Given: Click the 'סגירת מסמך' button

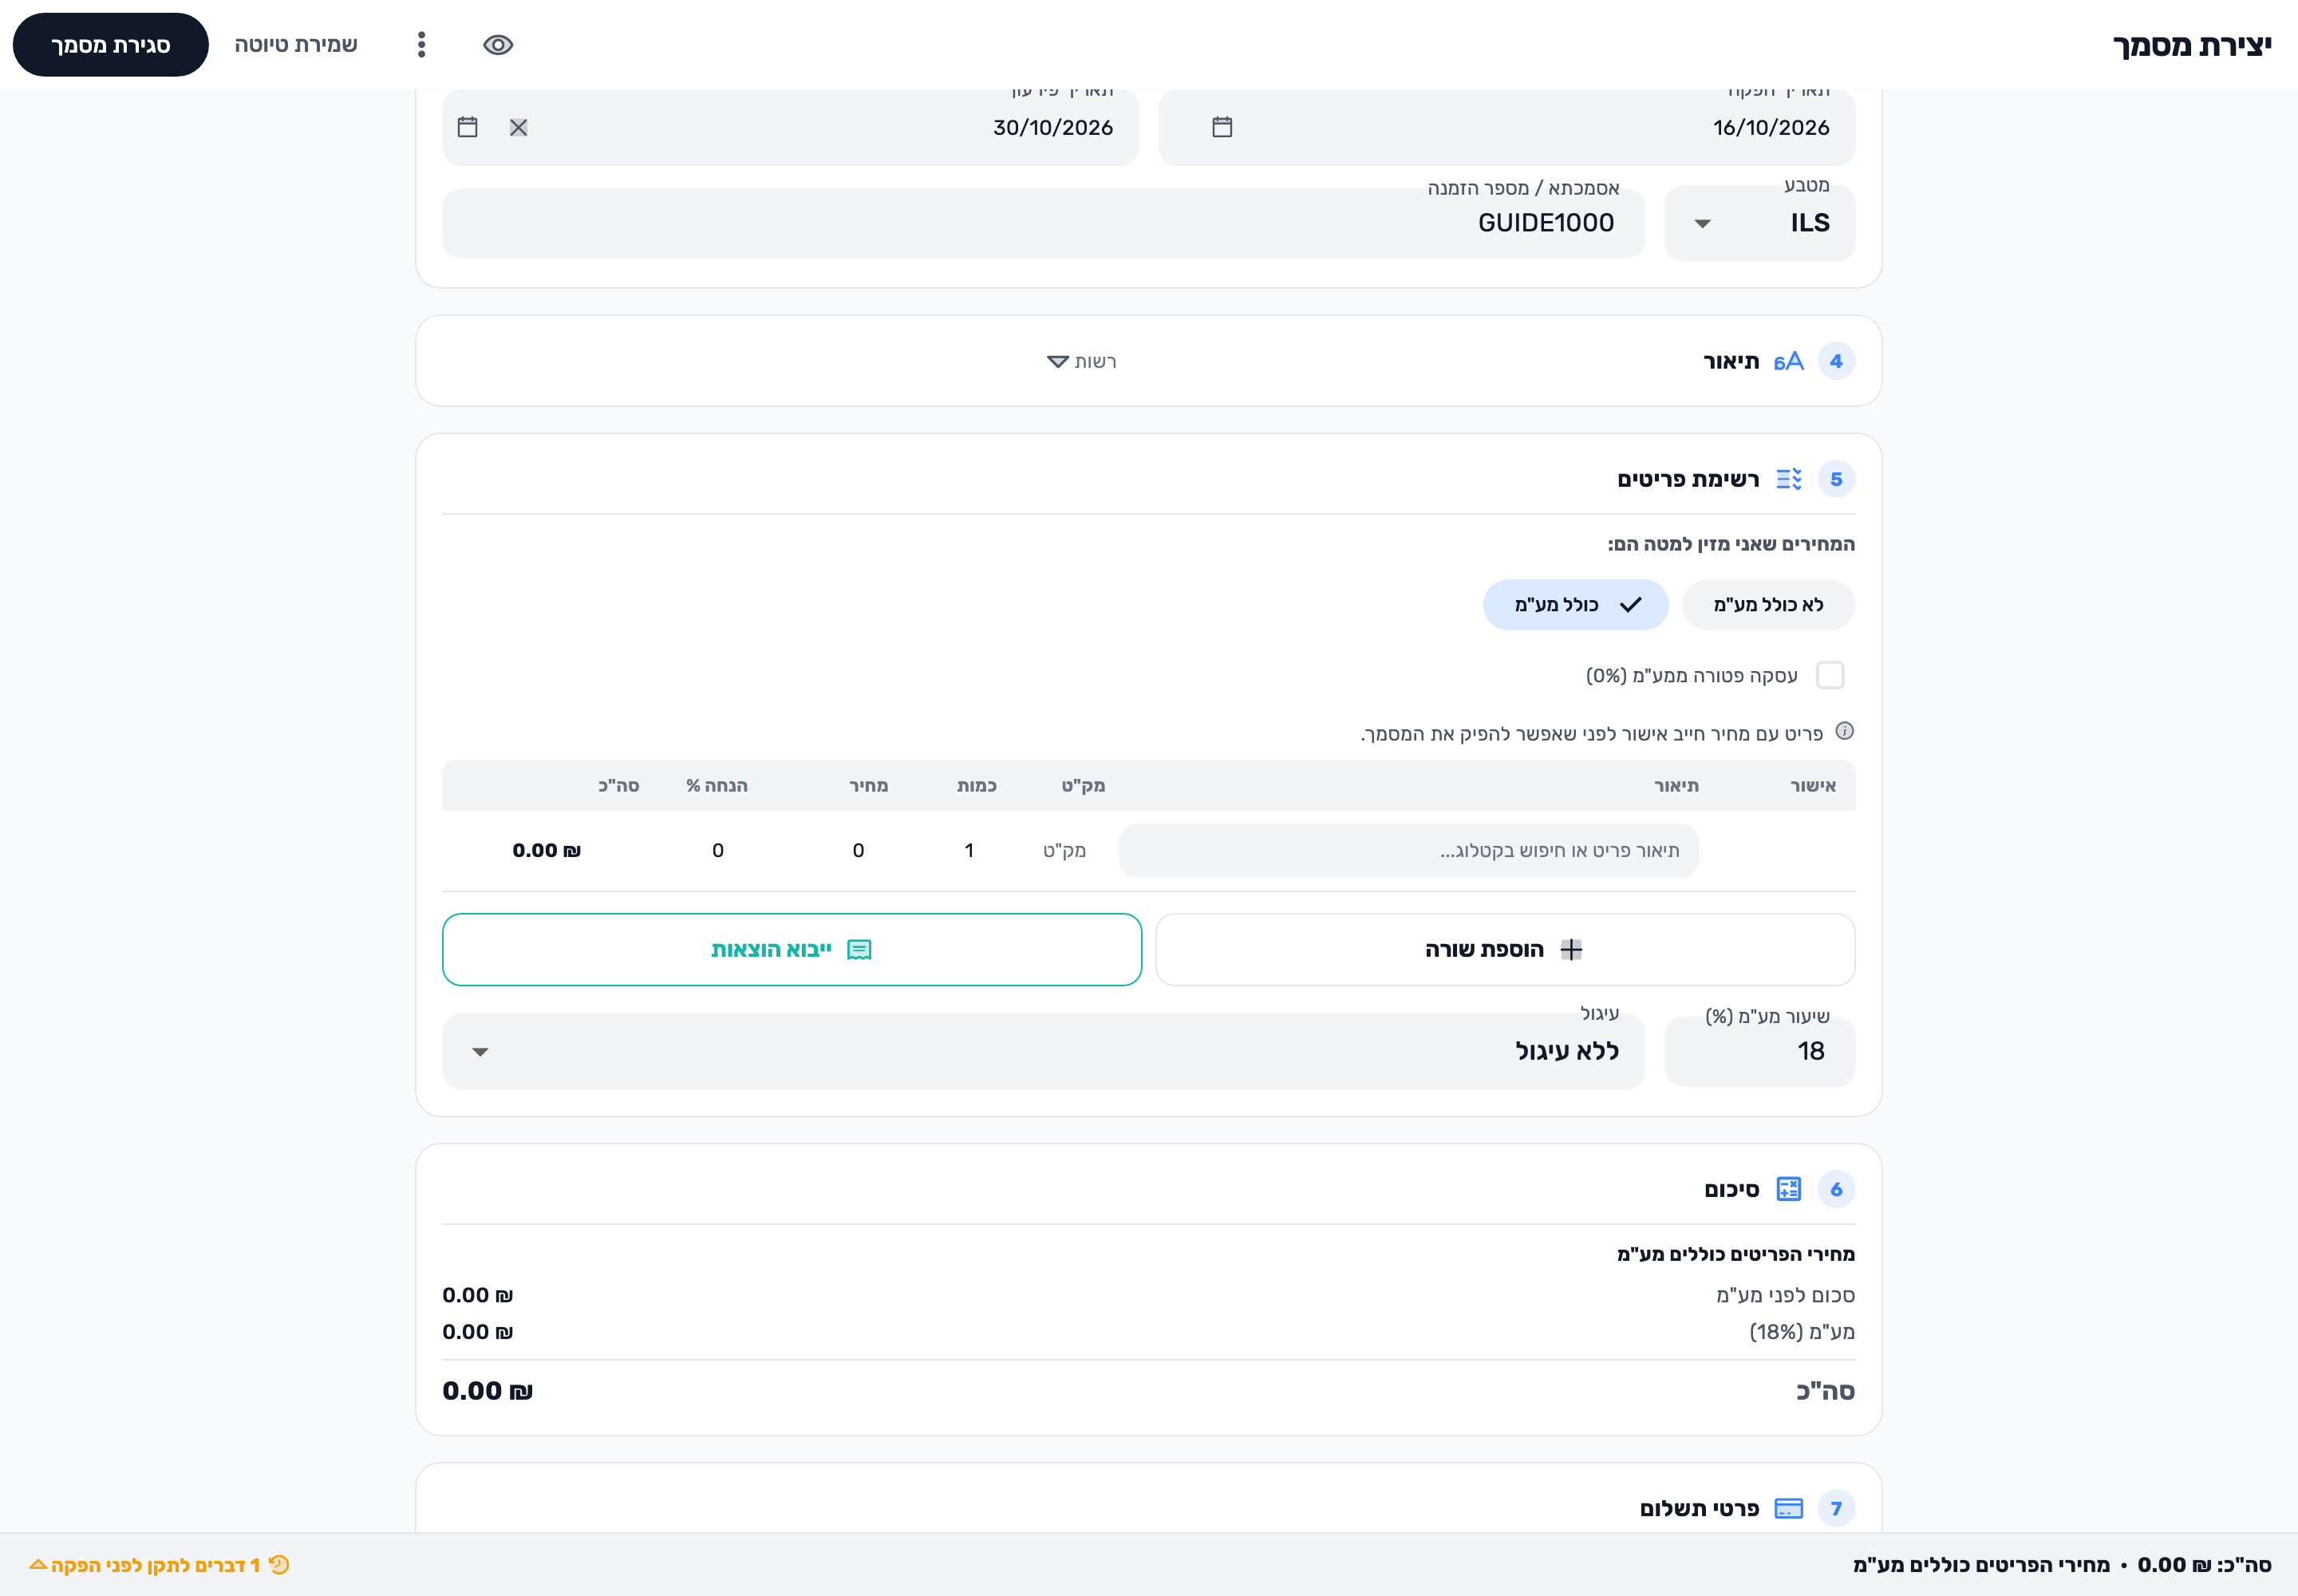Looking at the screenshot, I should click(110, 45).
